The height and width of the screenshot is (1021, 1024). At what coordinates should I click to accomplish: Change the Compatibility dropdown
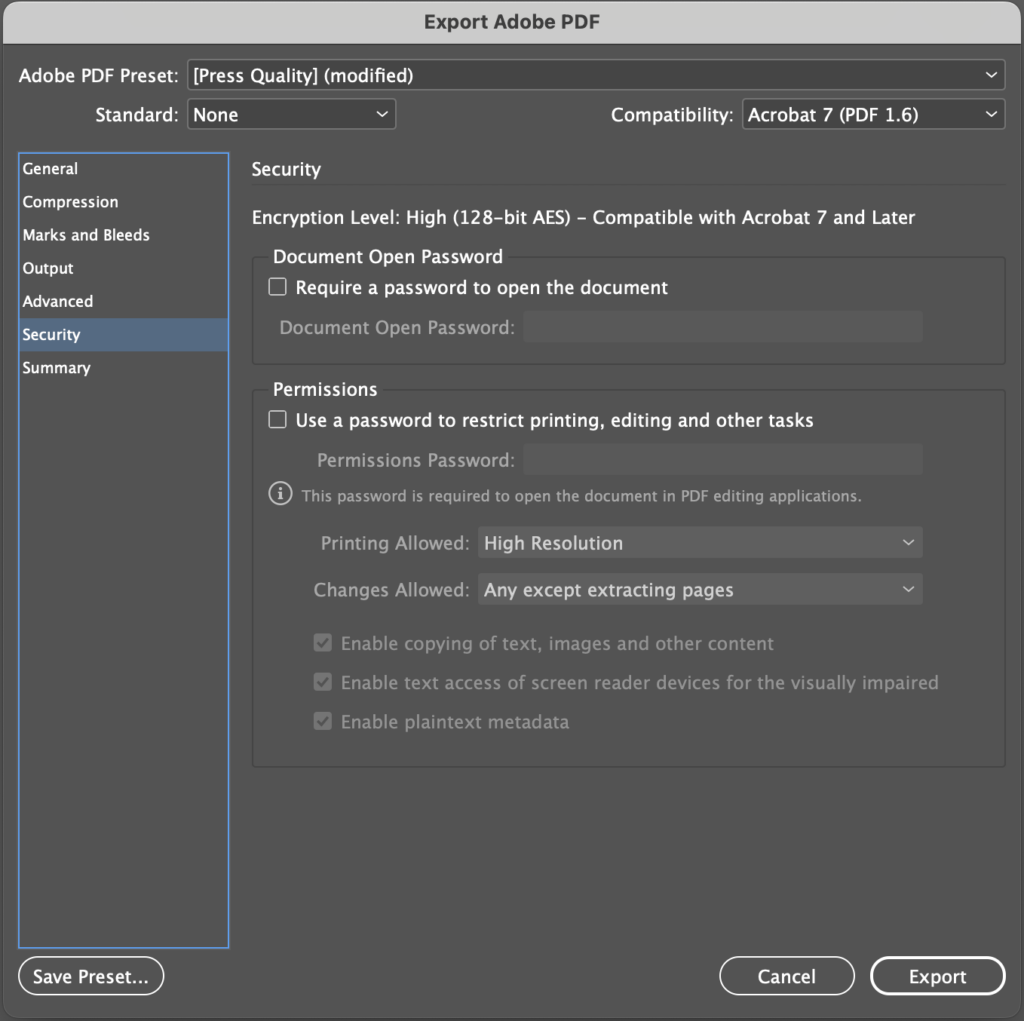coord(873,114)
